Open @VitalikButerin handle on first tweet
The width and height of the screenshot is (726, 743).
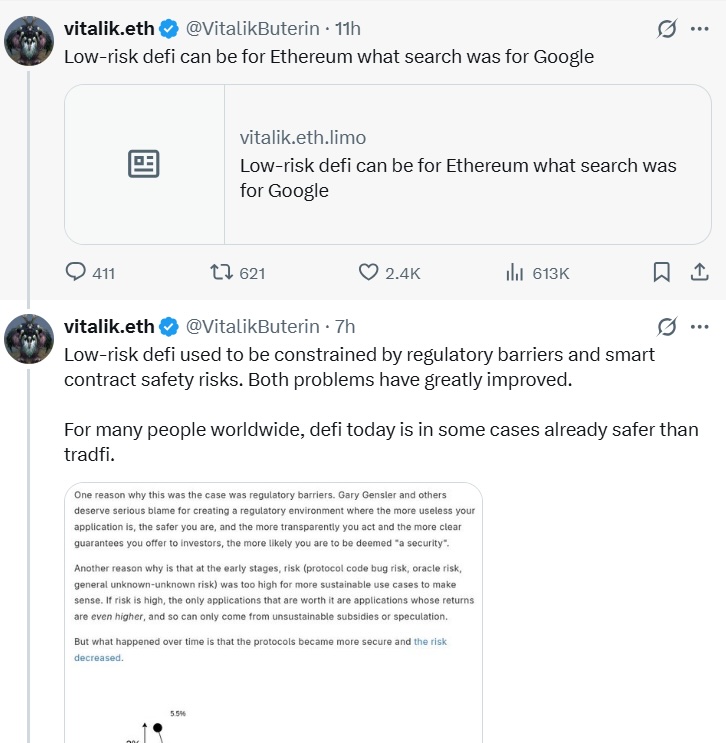[x=252, y=29]
